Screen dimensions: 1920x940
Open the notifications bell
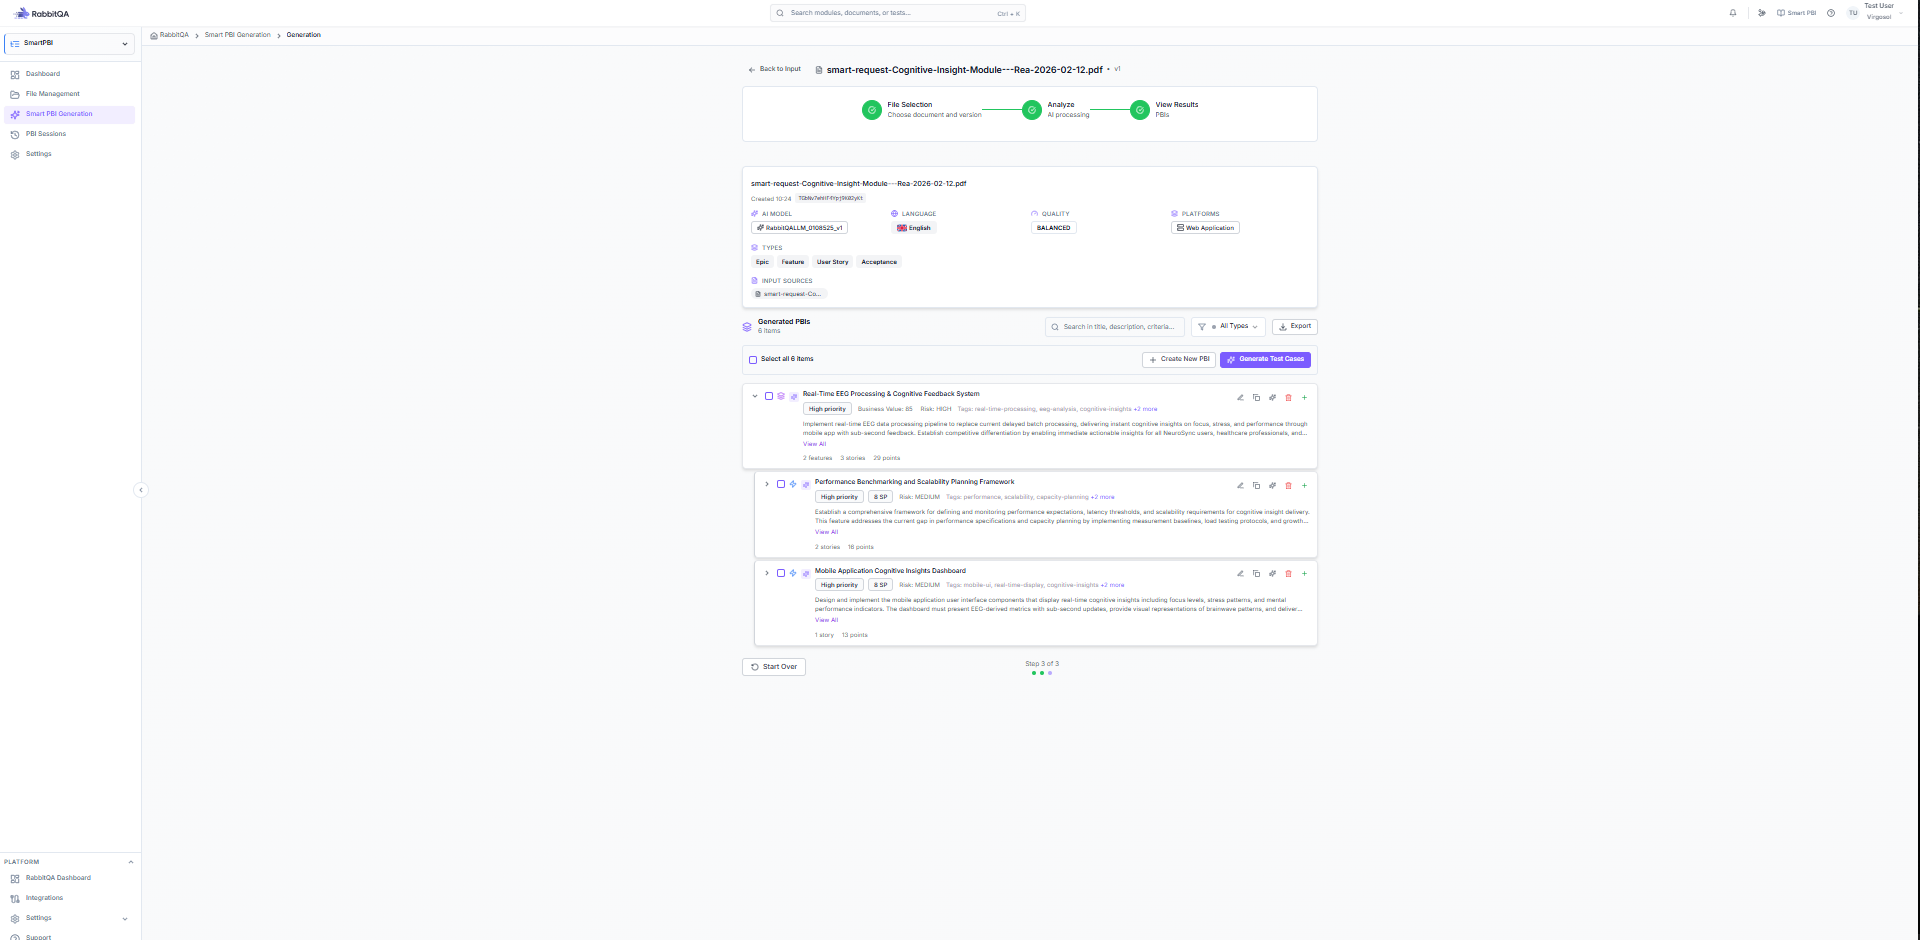pyautogui.click(x=1733, y=13)
